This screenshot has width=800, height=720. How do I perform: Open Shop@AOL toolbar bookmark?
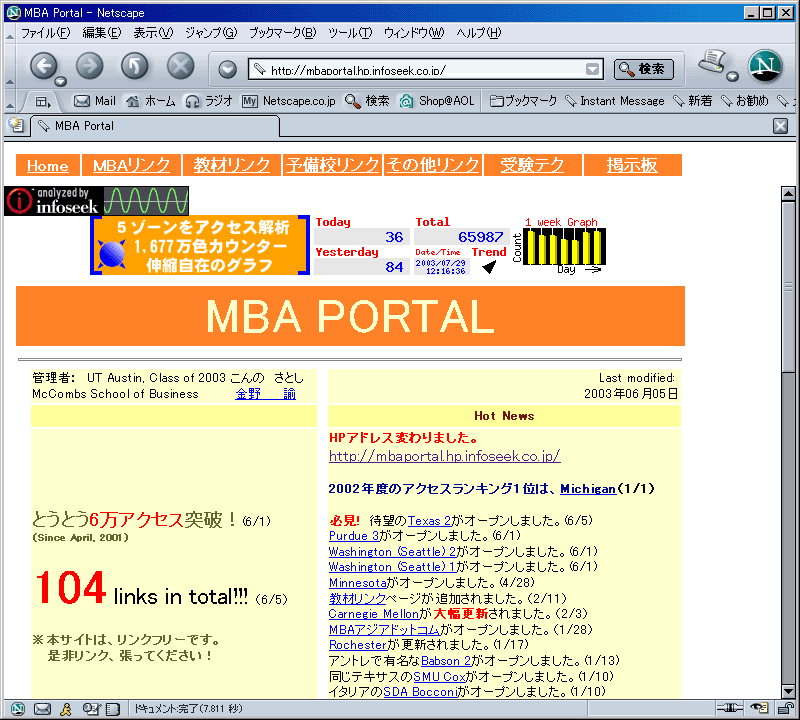point(437,101)
